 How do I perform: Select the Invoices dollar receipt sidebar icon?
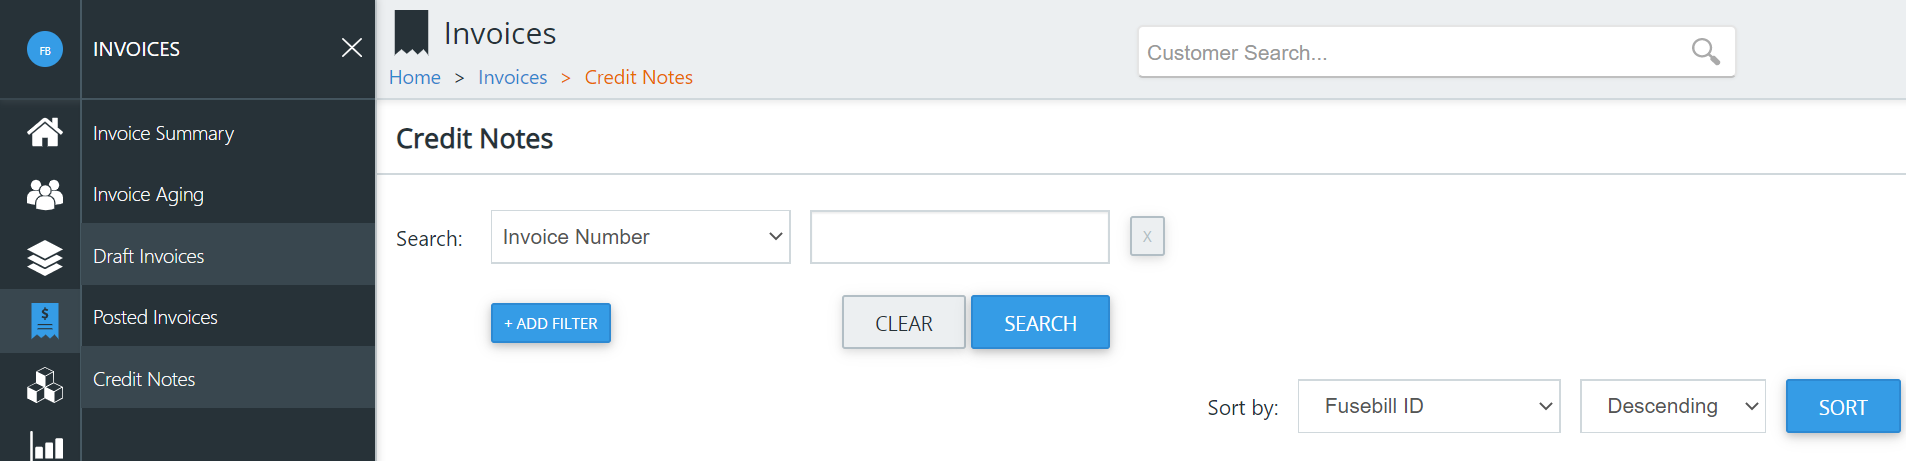pos(44,320)
